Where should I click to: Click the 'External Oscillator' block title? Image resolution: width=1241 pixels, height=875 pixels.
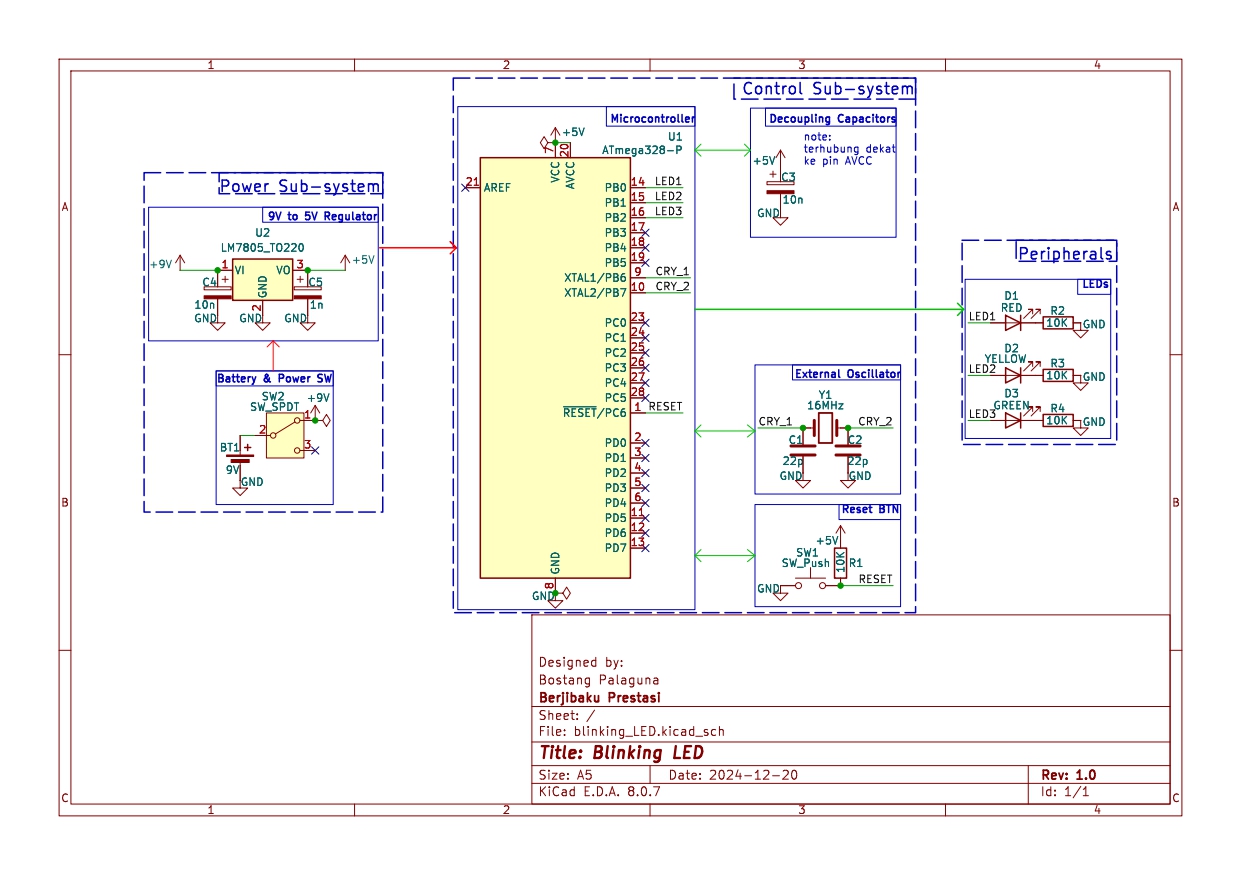pyautogui.click(x=847, y=373)
